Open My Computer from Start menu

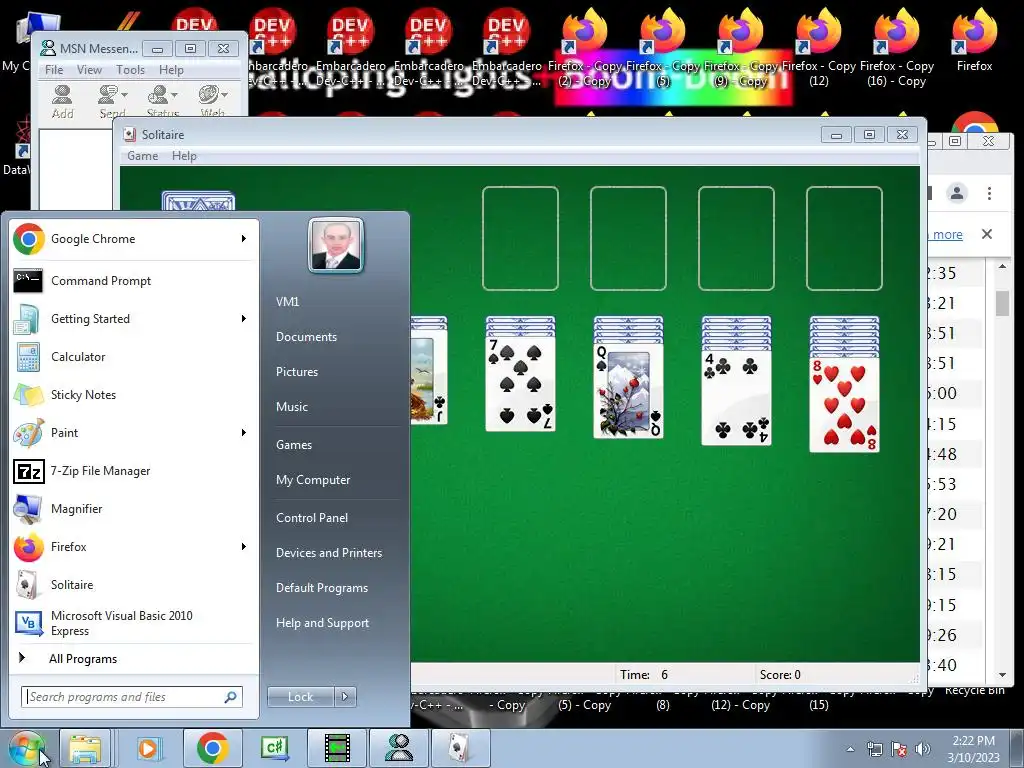tap(313, 480)
